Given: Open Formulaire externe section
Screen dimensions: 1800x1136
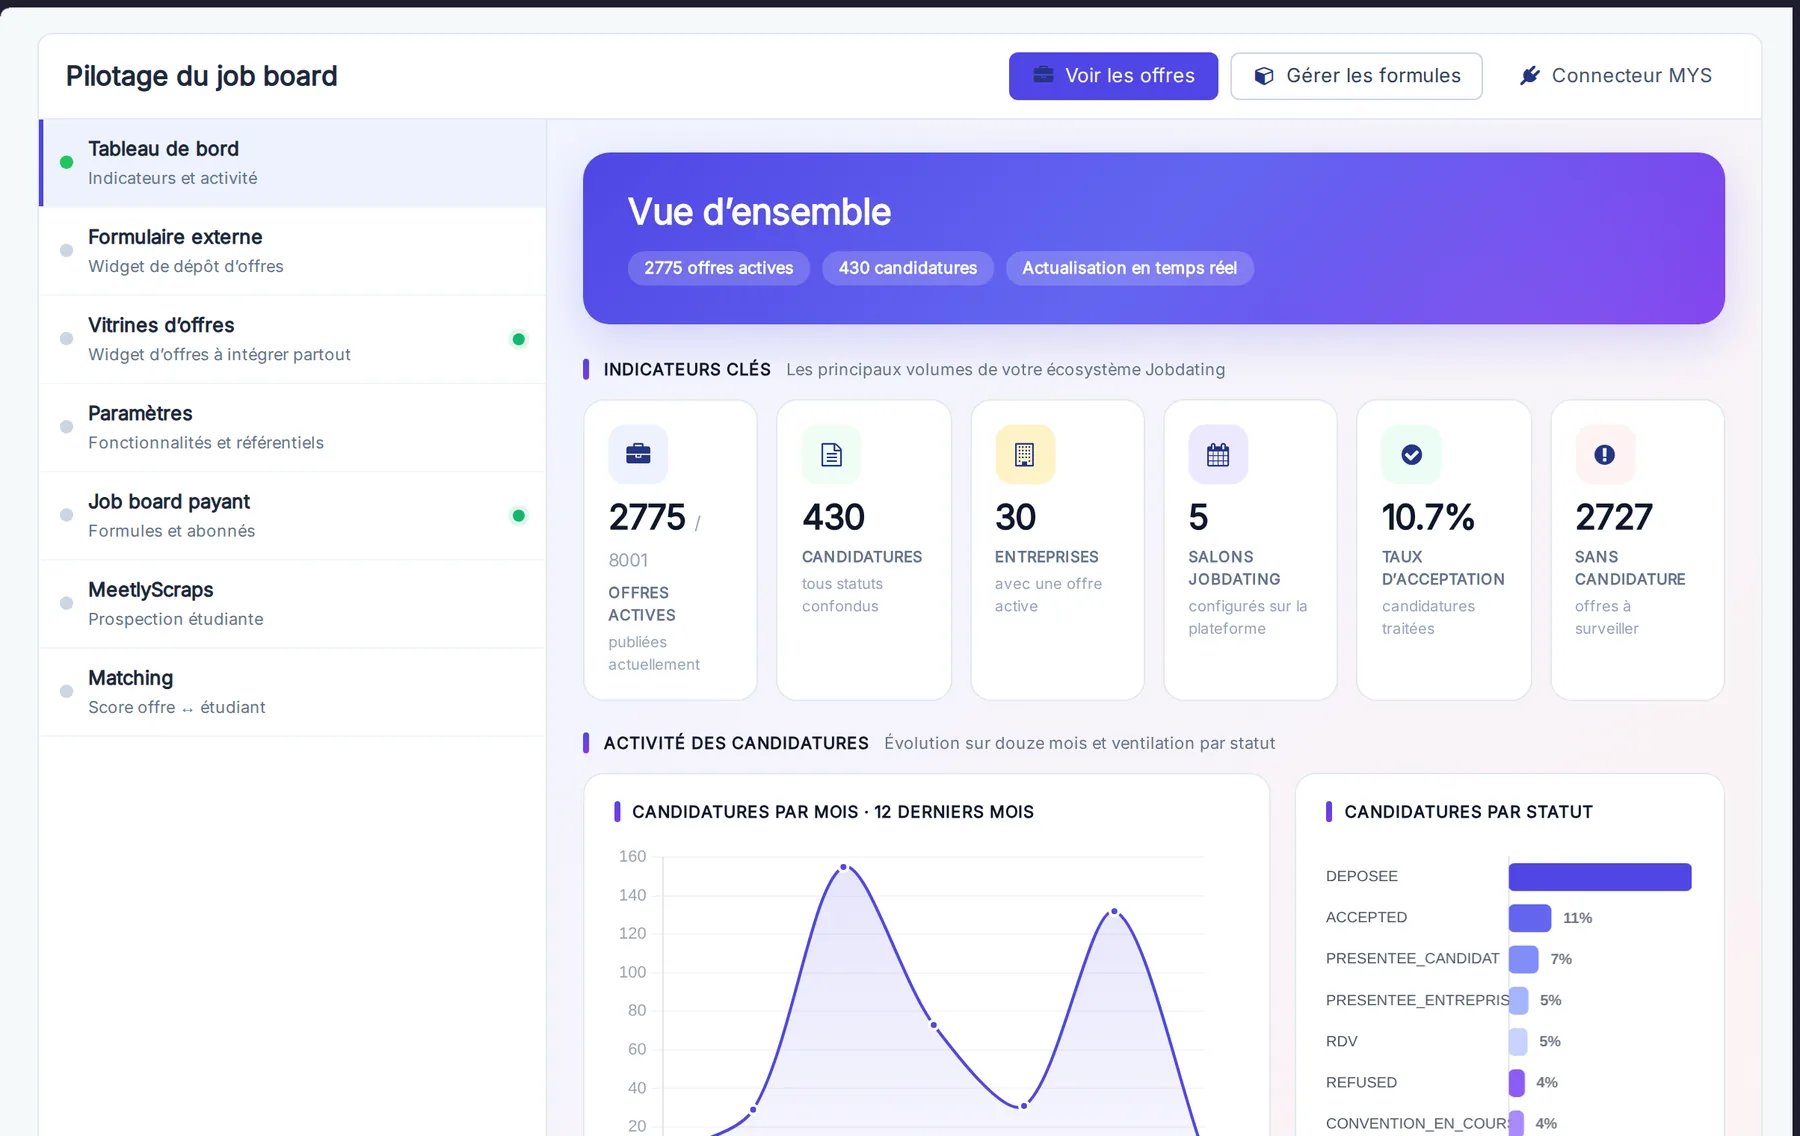Looking at the screenshot, I should pyautogui.click(x=293, y=251).
